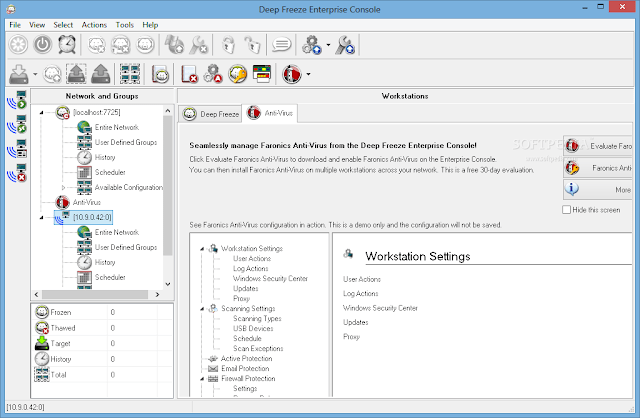
Task: Select Windows Security Center in demo tree
Action: (x=270, y=278)
